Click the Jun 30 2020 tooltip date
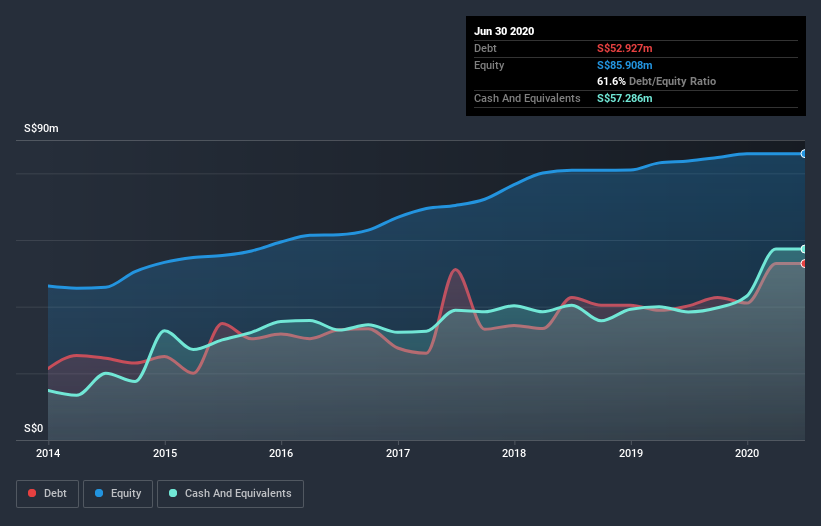The image size is (821, 526). point(504,31)
